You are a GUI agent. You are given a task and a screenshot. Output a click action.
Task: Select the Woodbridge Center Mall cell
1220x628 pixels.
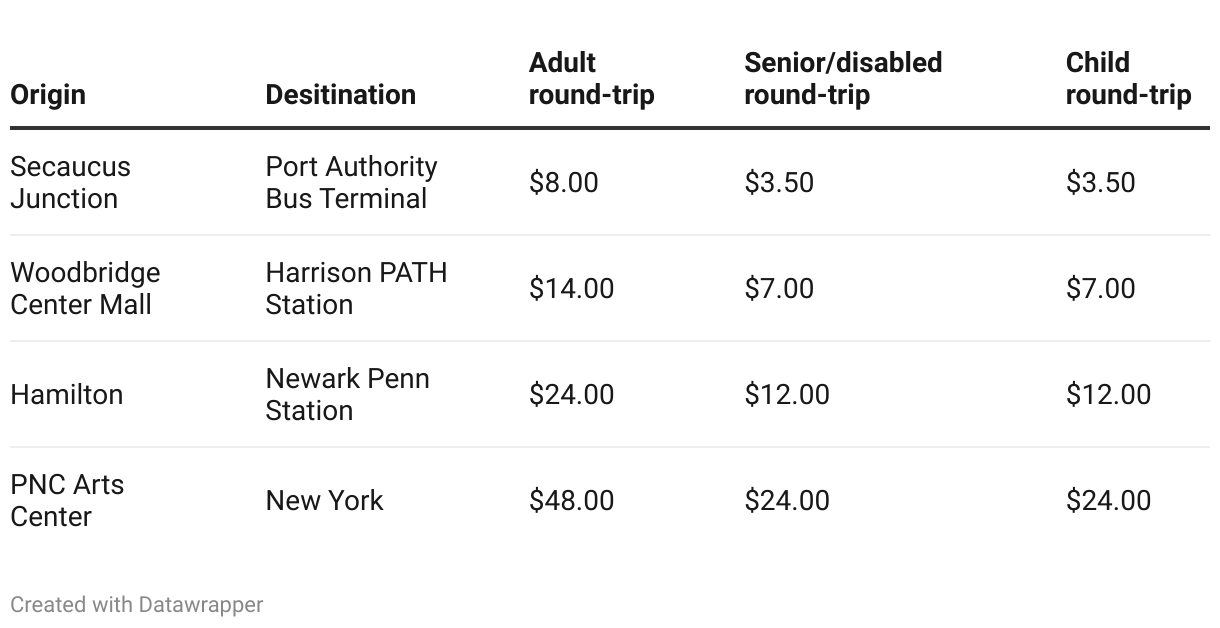(x=85, y=288)
